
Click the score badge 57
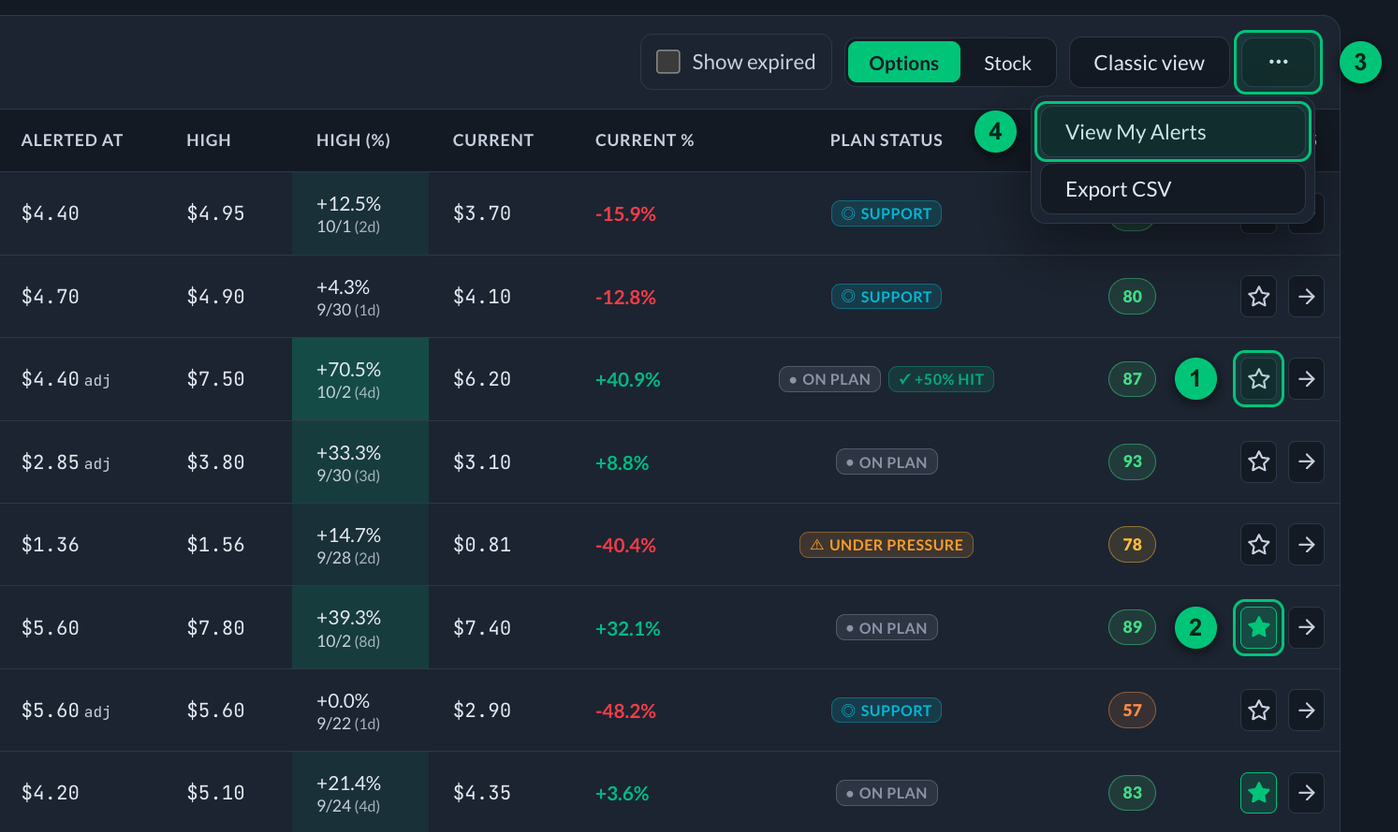tap(1132, 710)
